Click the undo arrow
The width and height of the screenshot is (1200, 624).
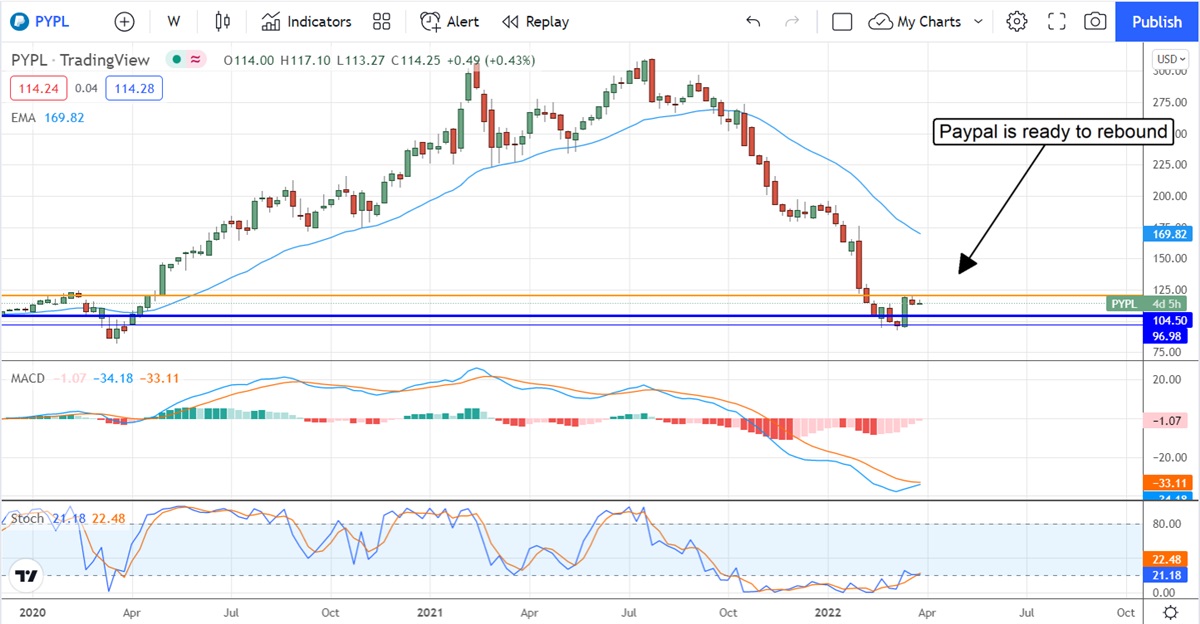(x=753, y=21)
